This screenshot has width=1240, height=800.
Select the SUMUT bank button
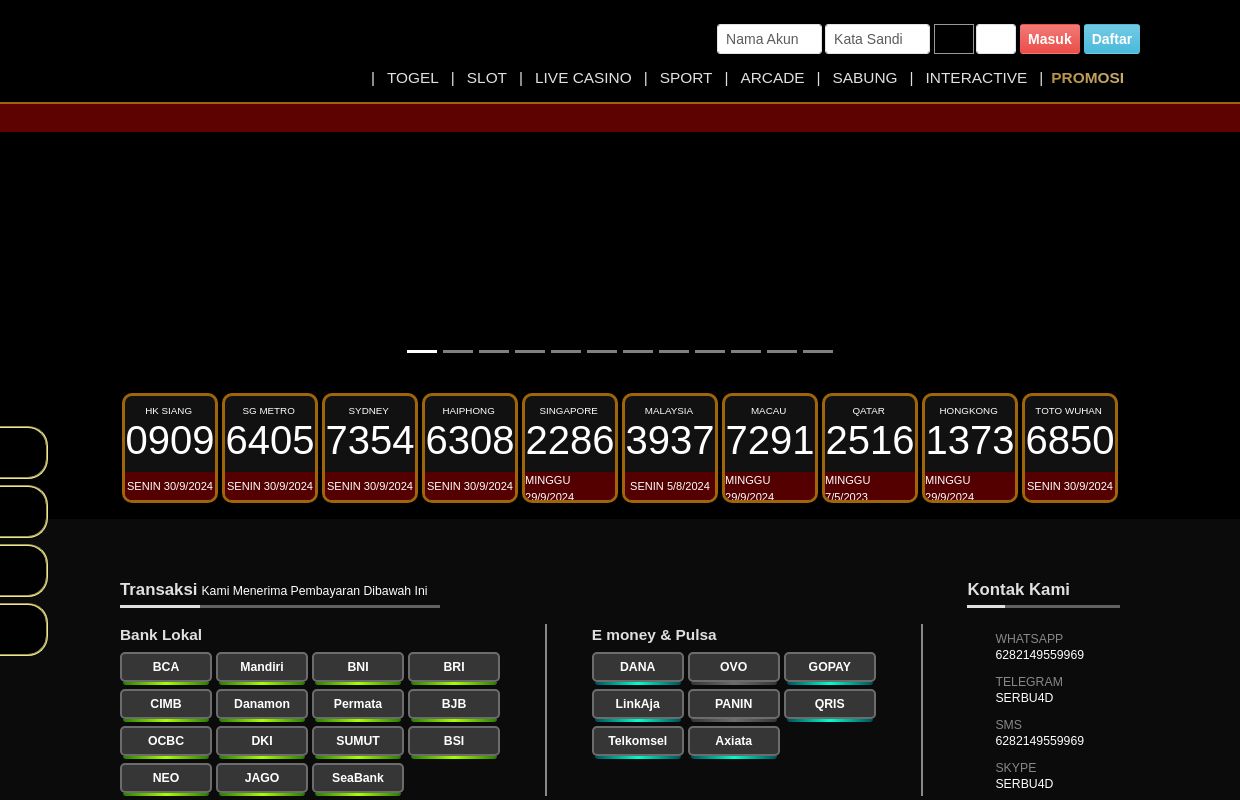point(358,741)
